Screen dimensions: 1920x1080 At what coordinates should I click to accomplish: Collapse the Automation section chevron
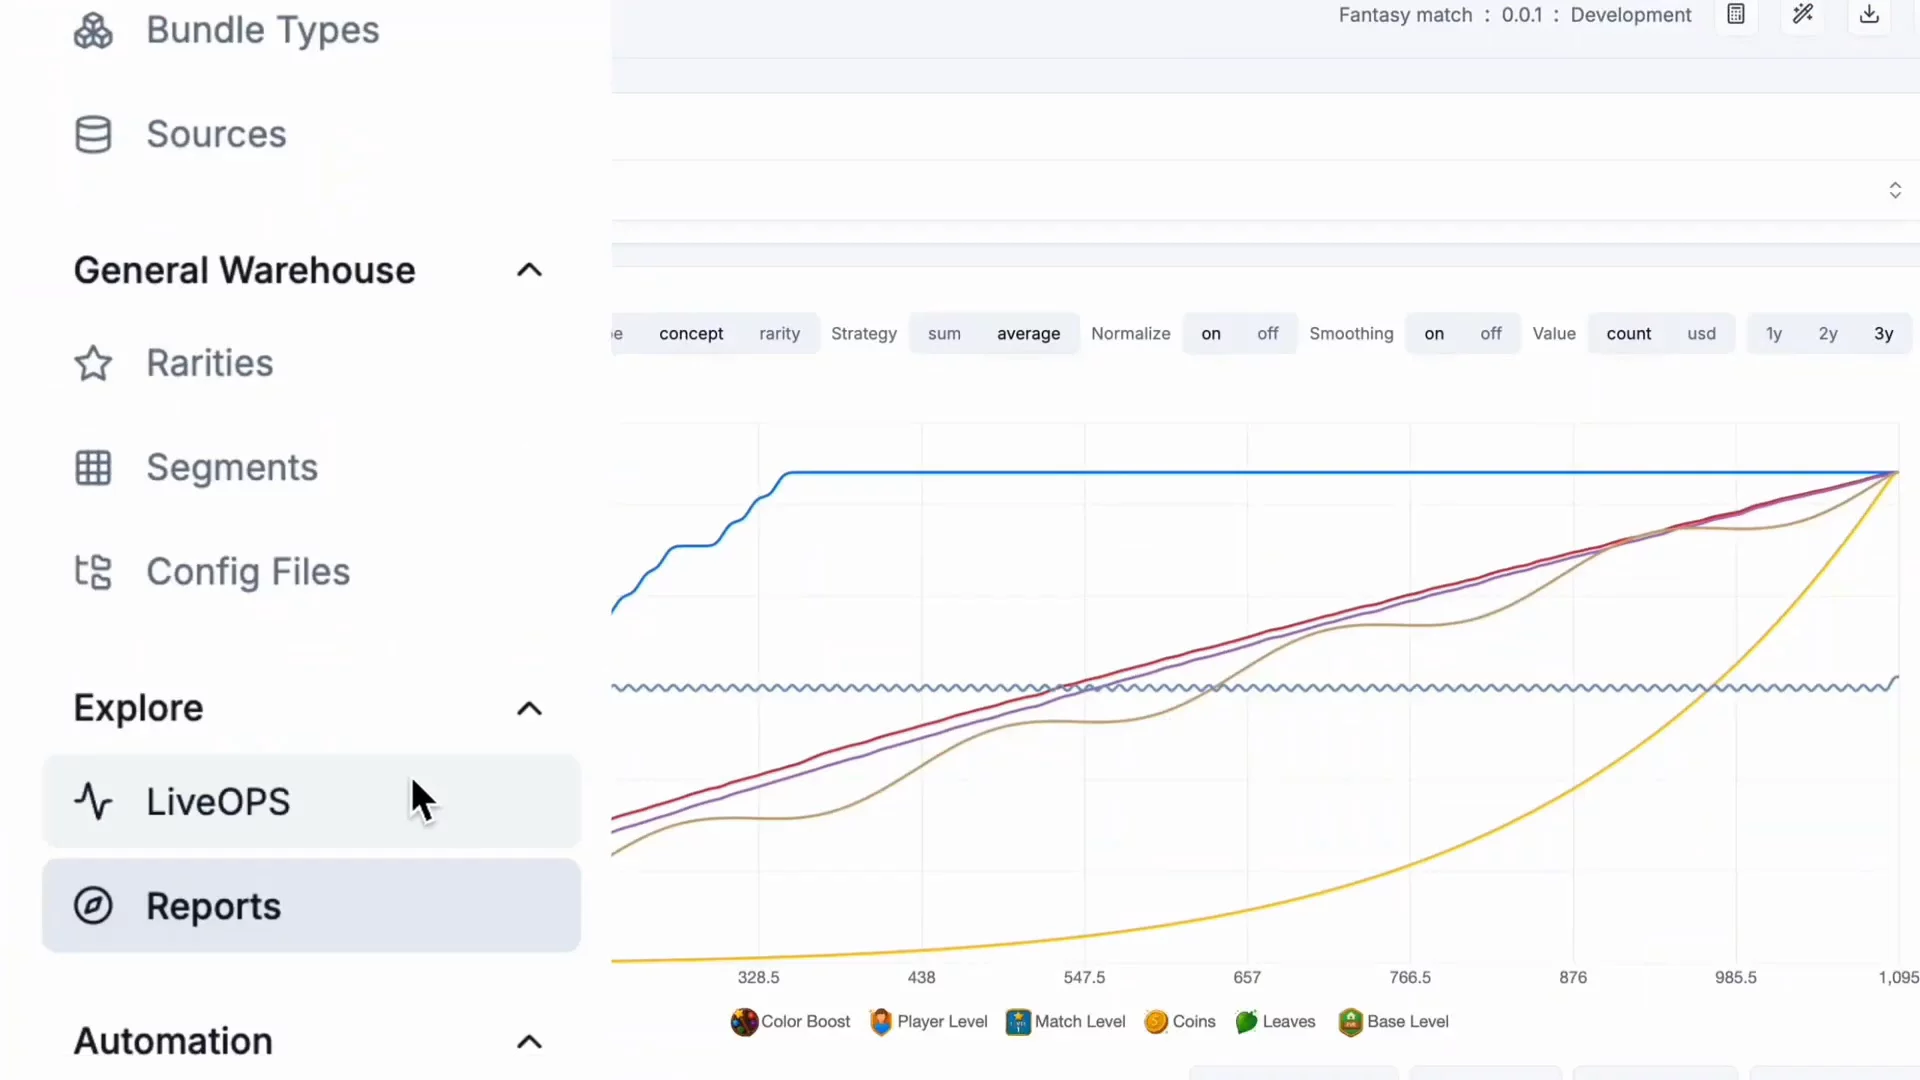[x=529, y=1042]
